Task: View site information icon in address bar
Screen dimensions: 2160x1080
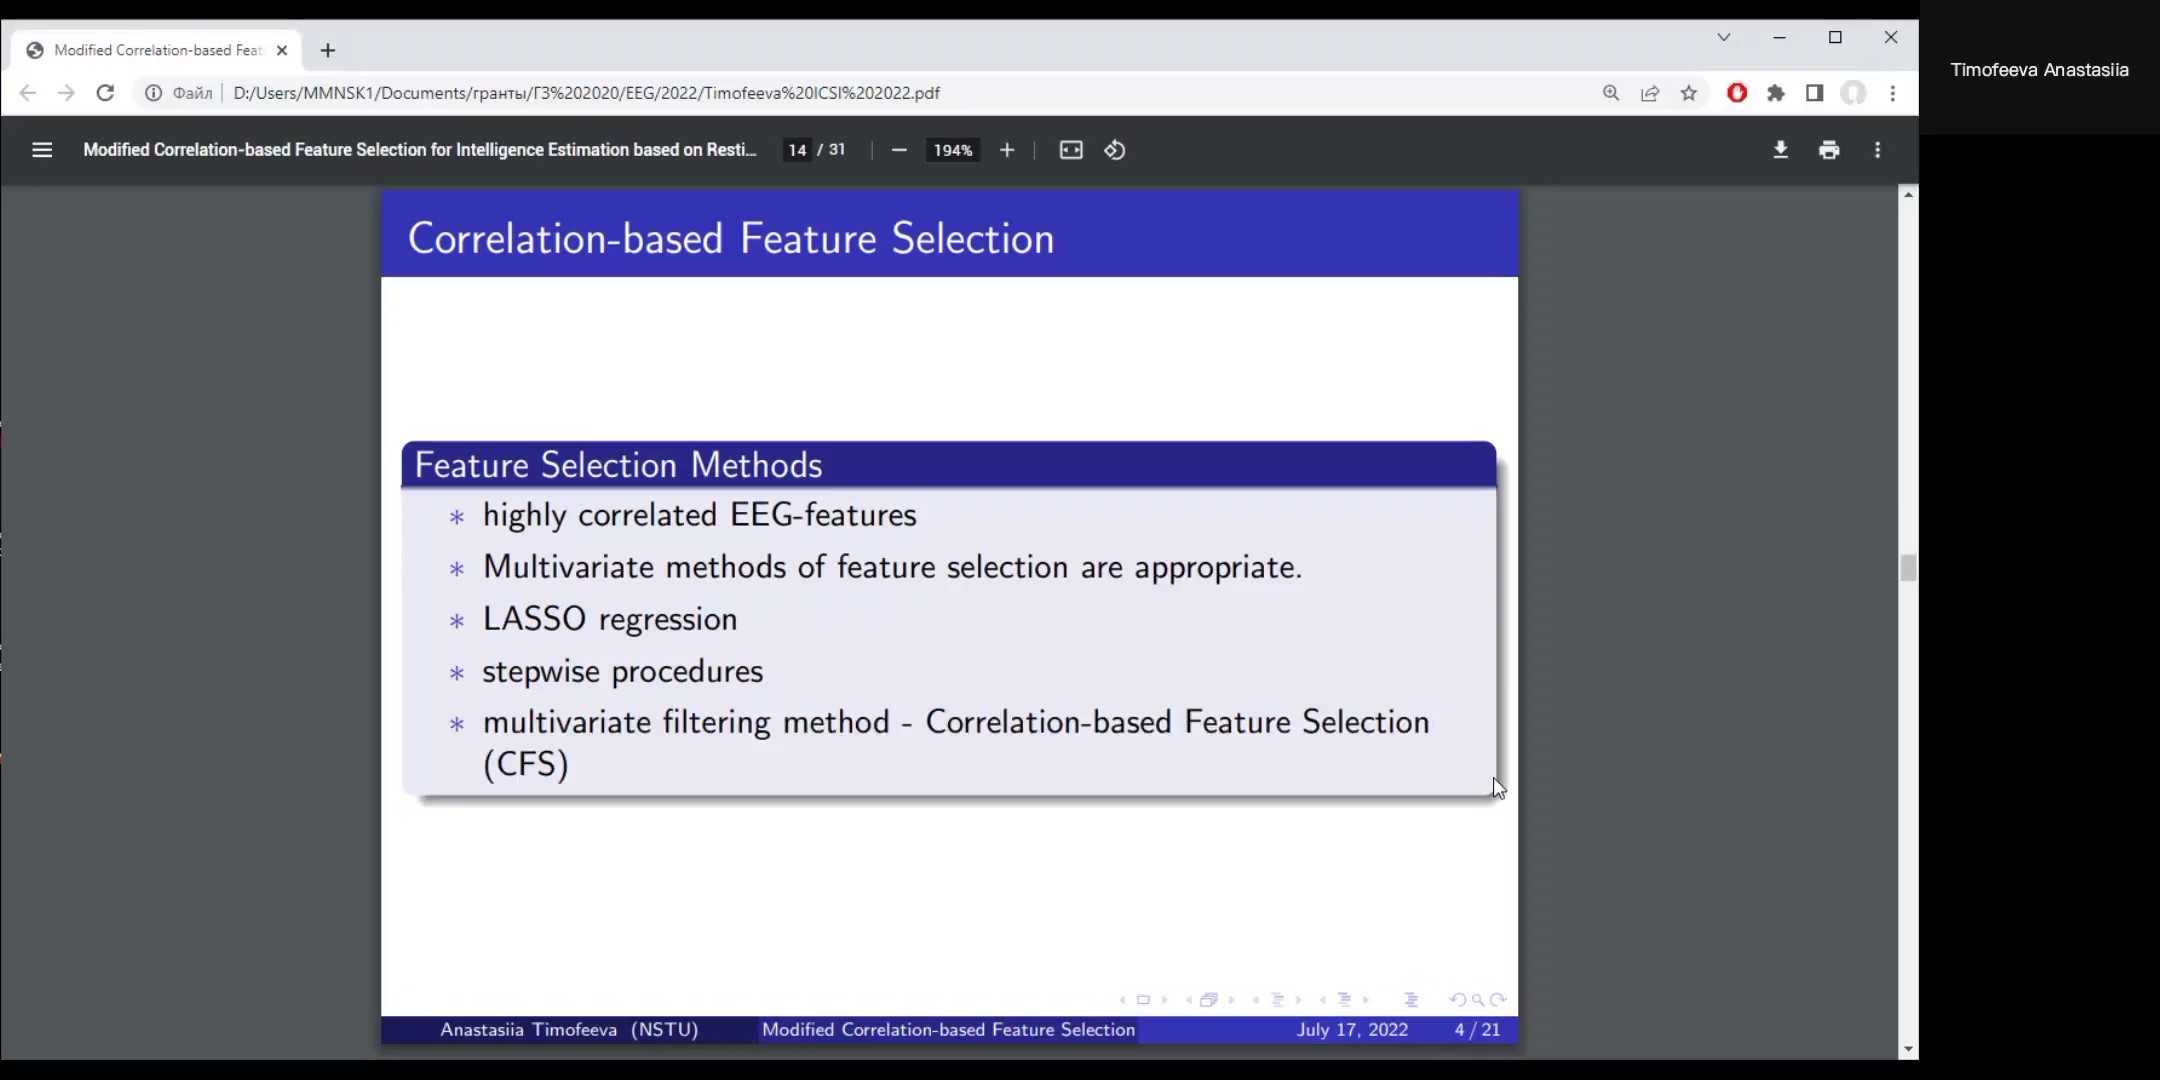Action: point(153,93)
